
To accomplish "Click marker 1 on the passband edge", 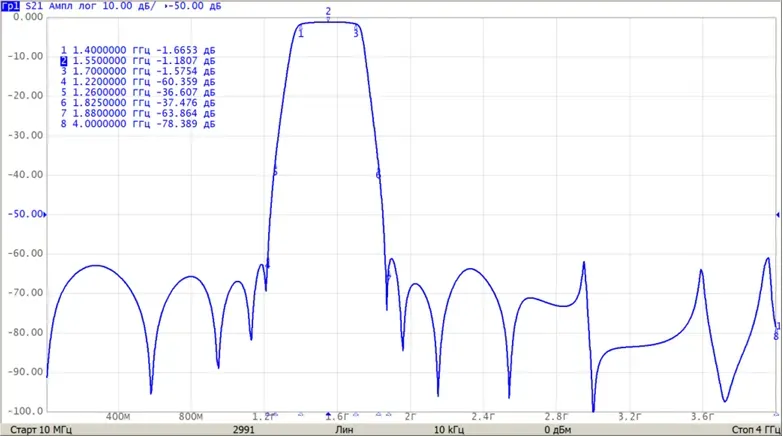I will 301,33.
